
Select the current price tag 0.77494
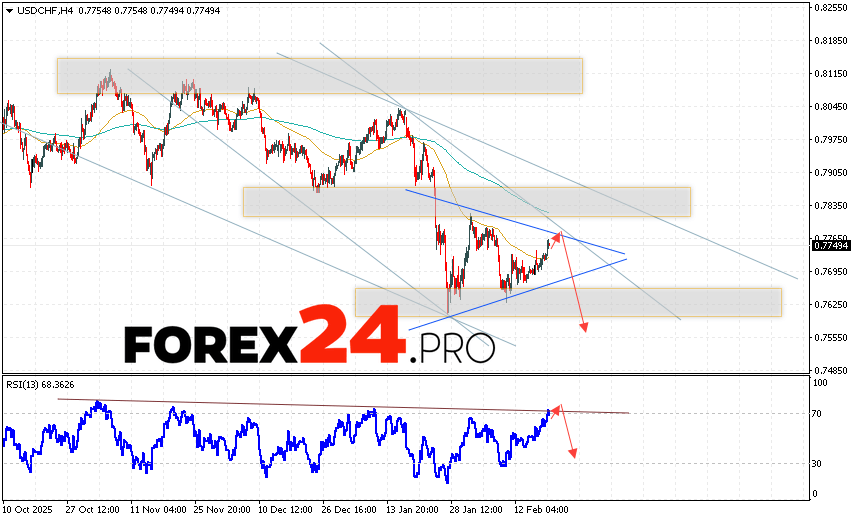831,245
